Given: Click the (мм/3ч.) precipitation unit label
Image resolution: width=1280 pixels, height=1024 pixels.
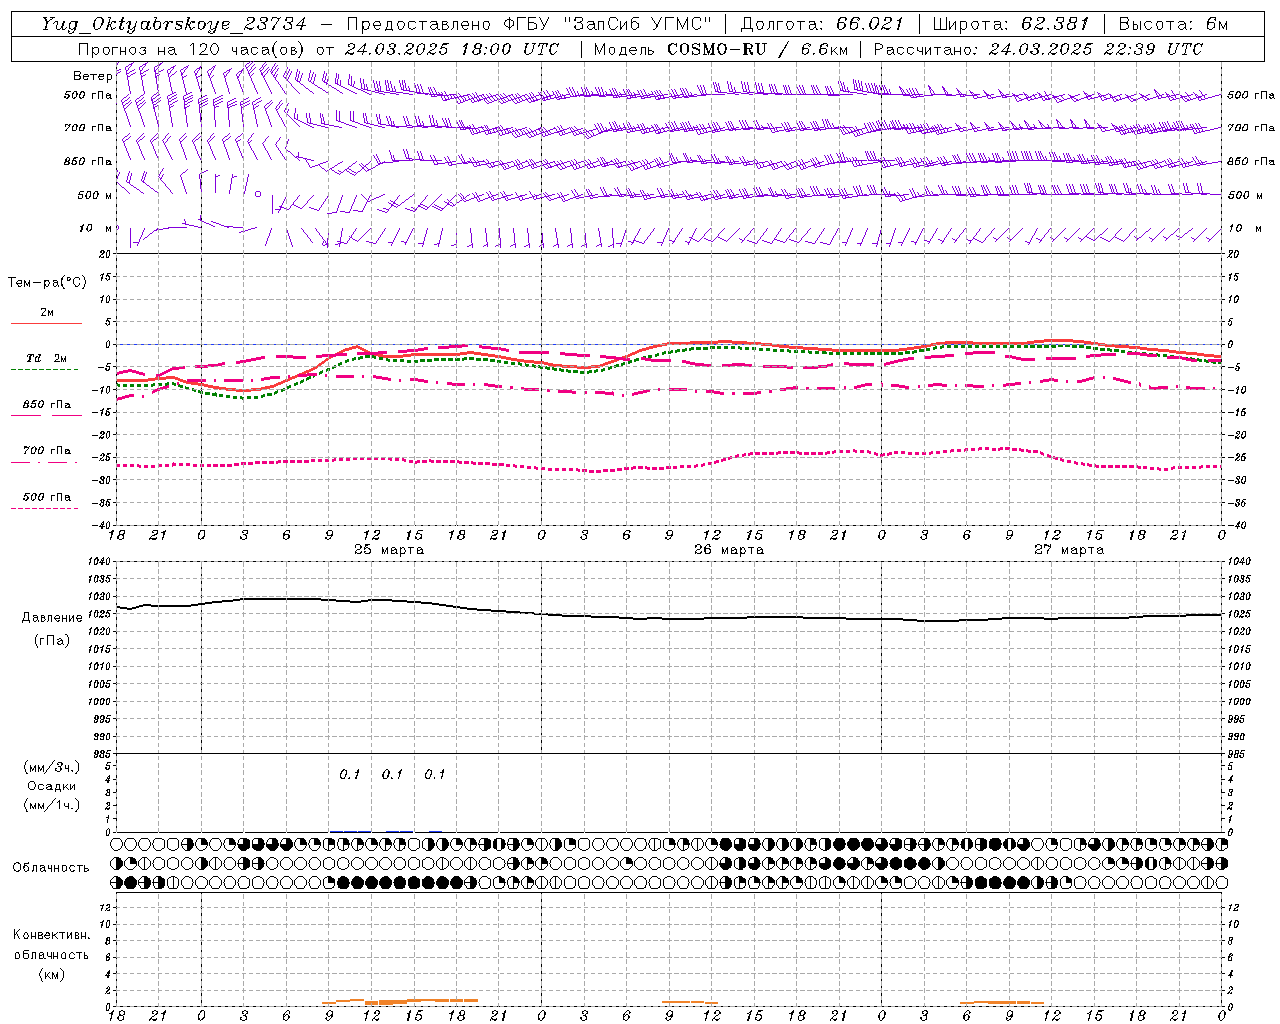Looking at the screenshot, I should pyautogui.click(x=52, y=767).
